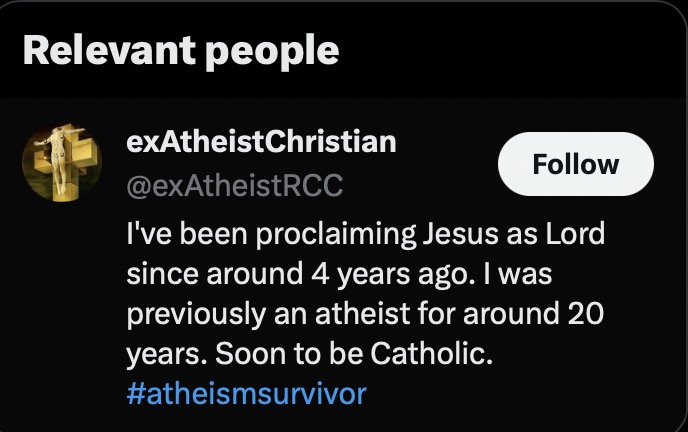Click the exAtheistChristian display name
Image resolution: width=688 pixels, height=432 pixels.
pos(261,142)
